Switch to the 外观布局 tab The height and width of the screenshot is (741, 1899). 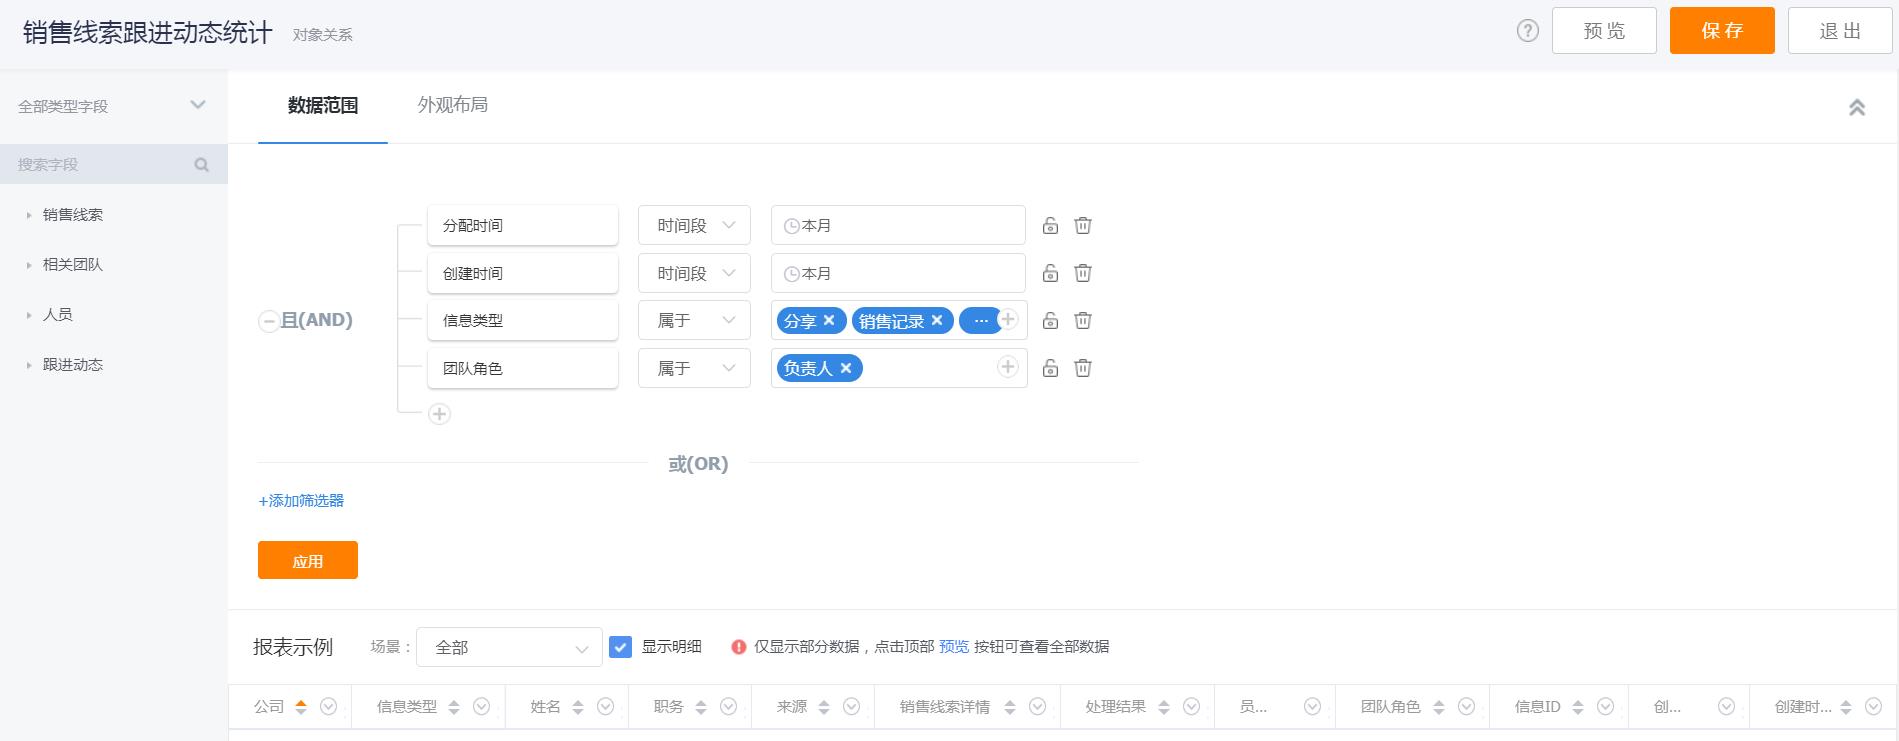[453, 105]
